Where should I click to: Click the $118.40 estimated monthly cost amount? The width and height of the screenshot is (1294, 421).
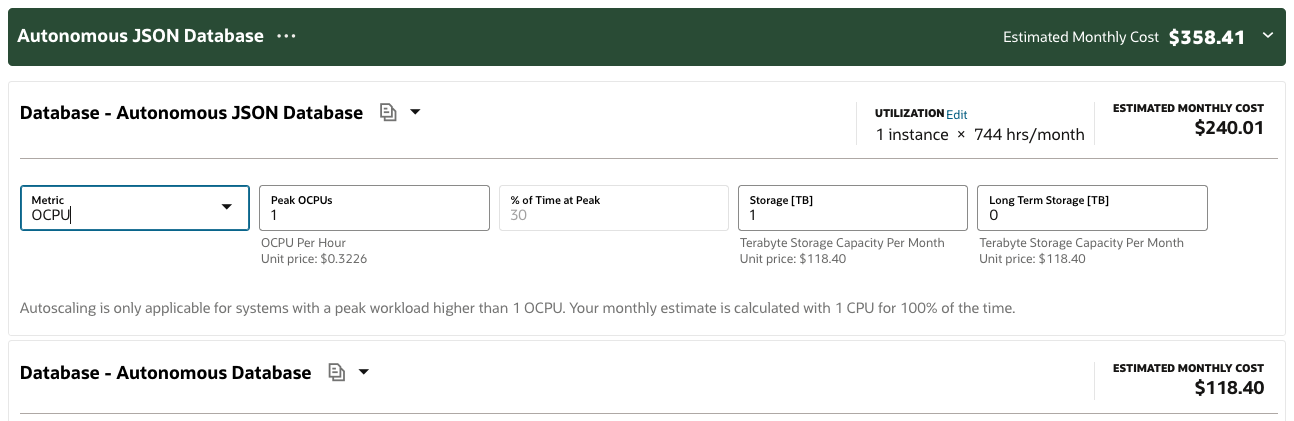[1229, 388]
